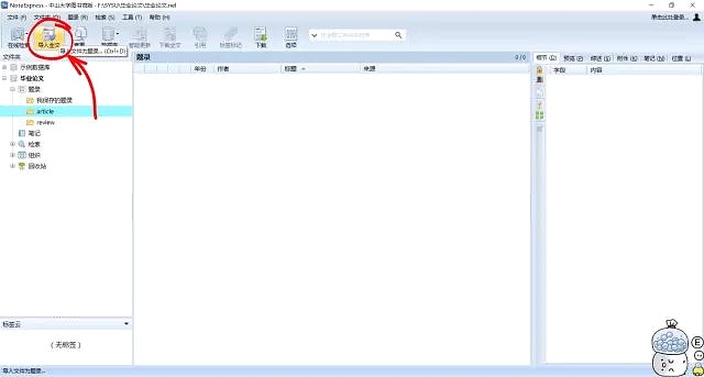
Task: Select the 我保存的题录 folder
Action: 54,100
